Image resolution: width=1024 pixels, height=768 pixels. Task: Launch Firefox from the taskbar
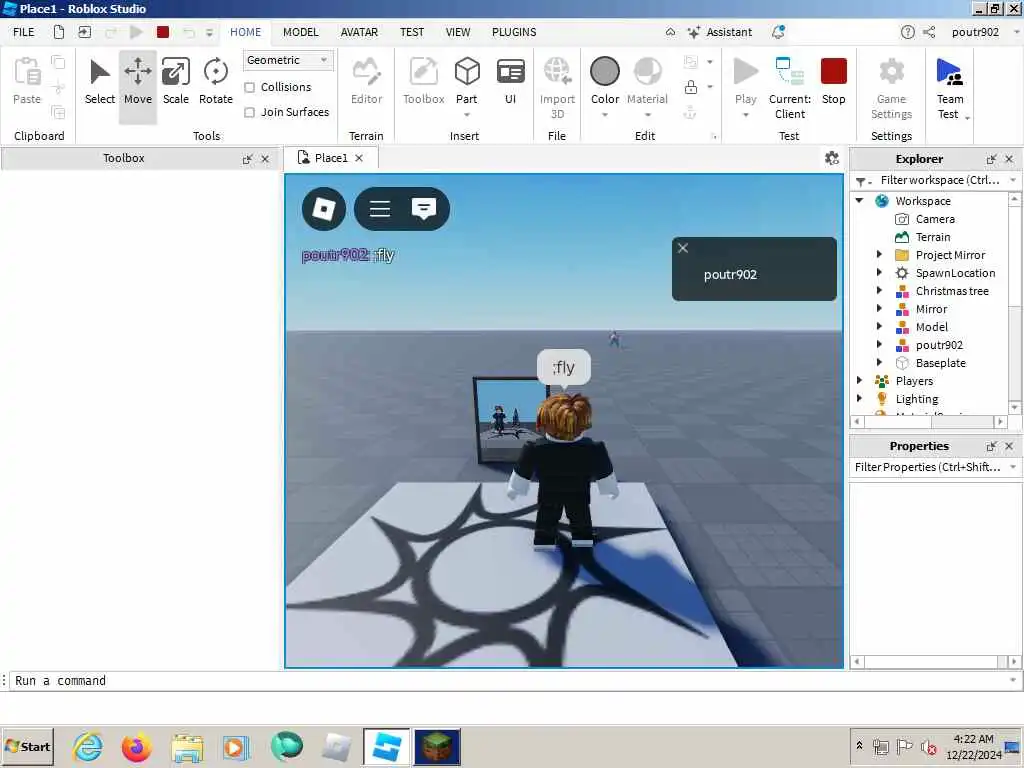tap(136, 747)
